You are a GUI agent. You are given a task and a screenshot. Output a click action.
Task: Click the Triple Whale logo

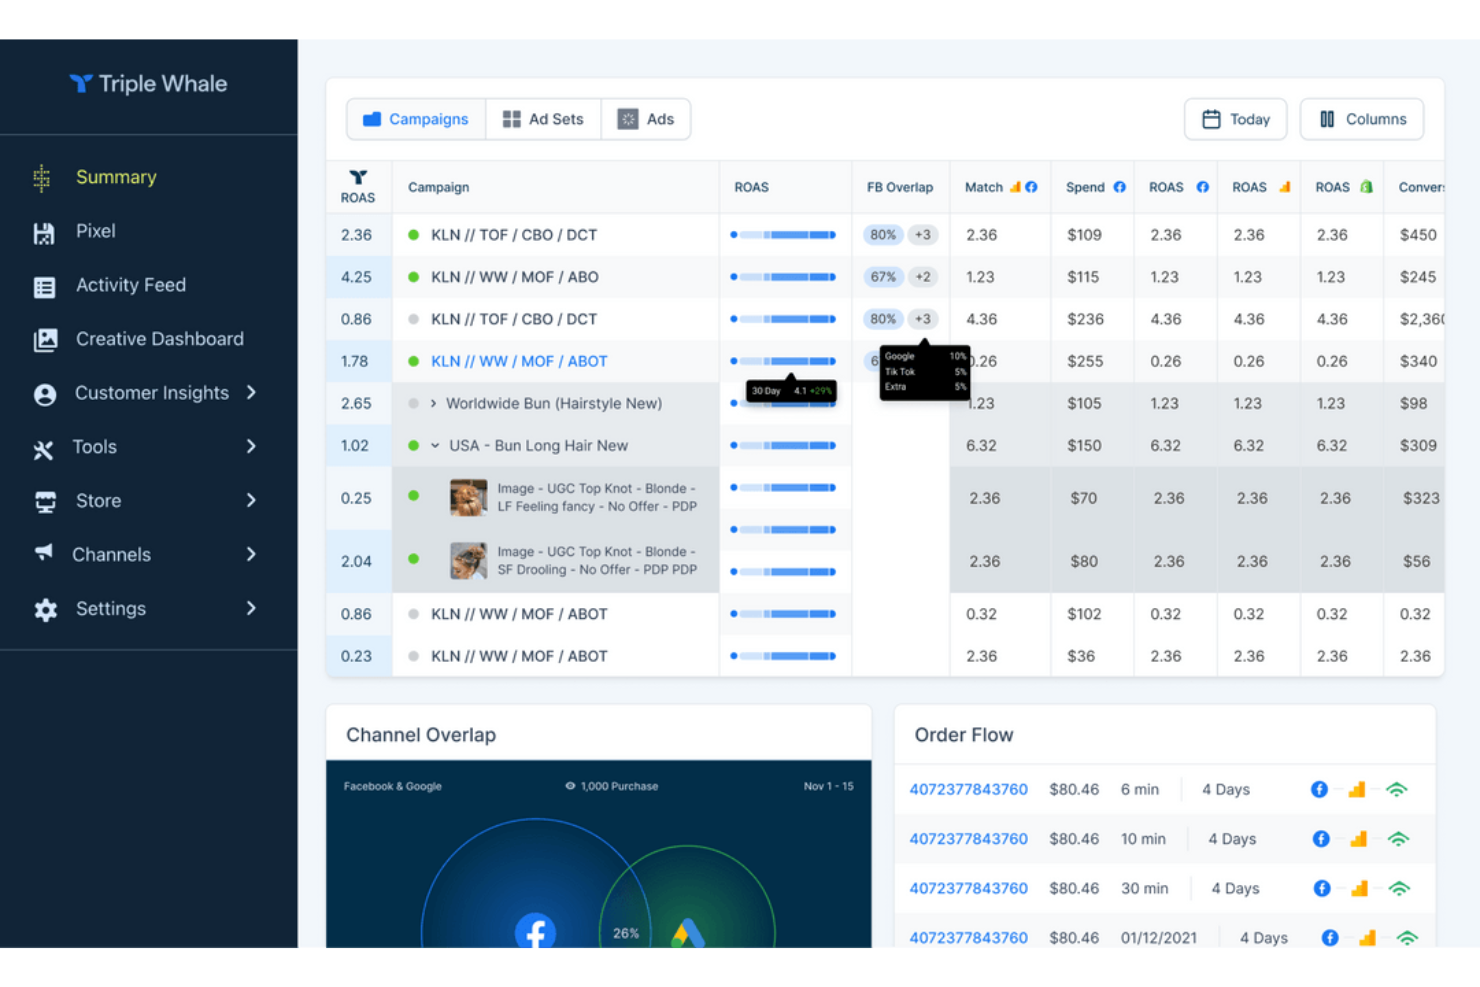(148, 84)
